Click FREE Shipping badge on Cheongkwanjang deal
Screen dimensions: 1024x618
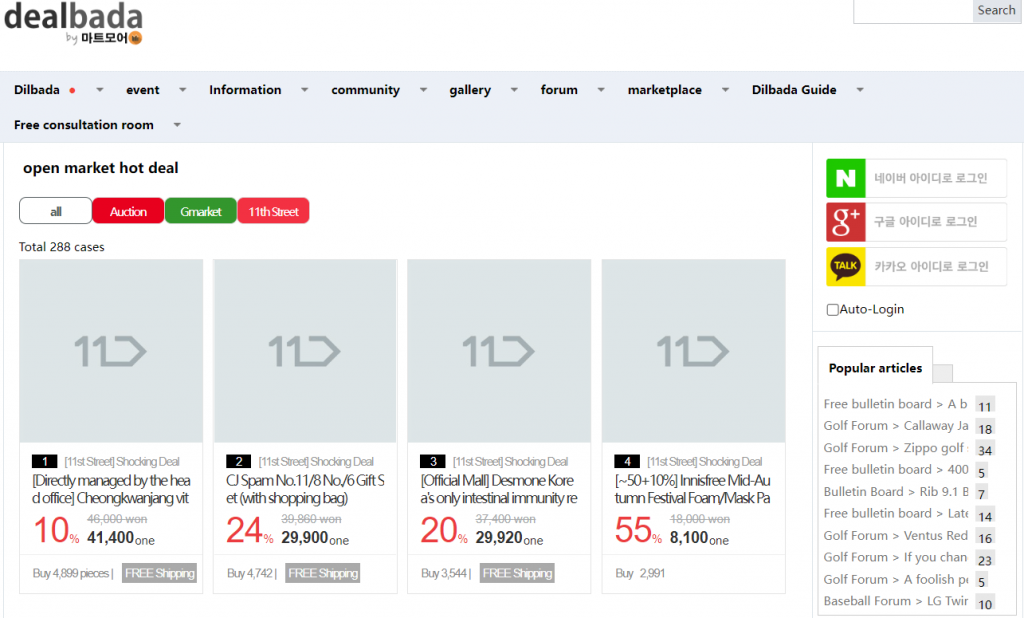160,573
